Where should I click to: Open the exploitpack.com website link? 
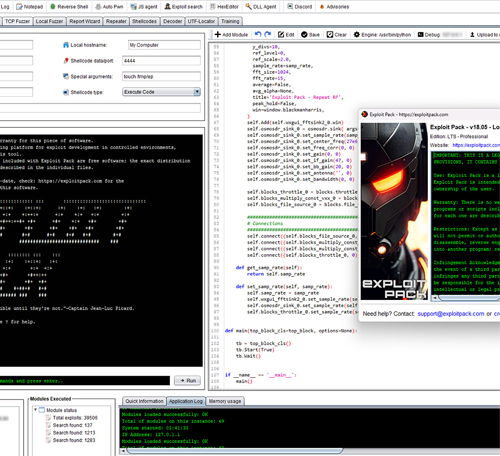tap(476, 145)
